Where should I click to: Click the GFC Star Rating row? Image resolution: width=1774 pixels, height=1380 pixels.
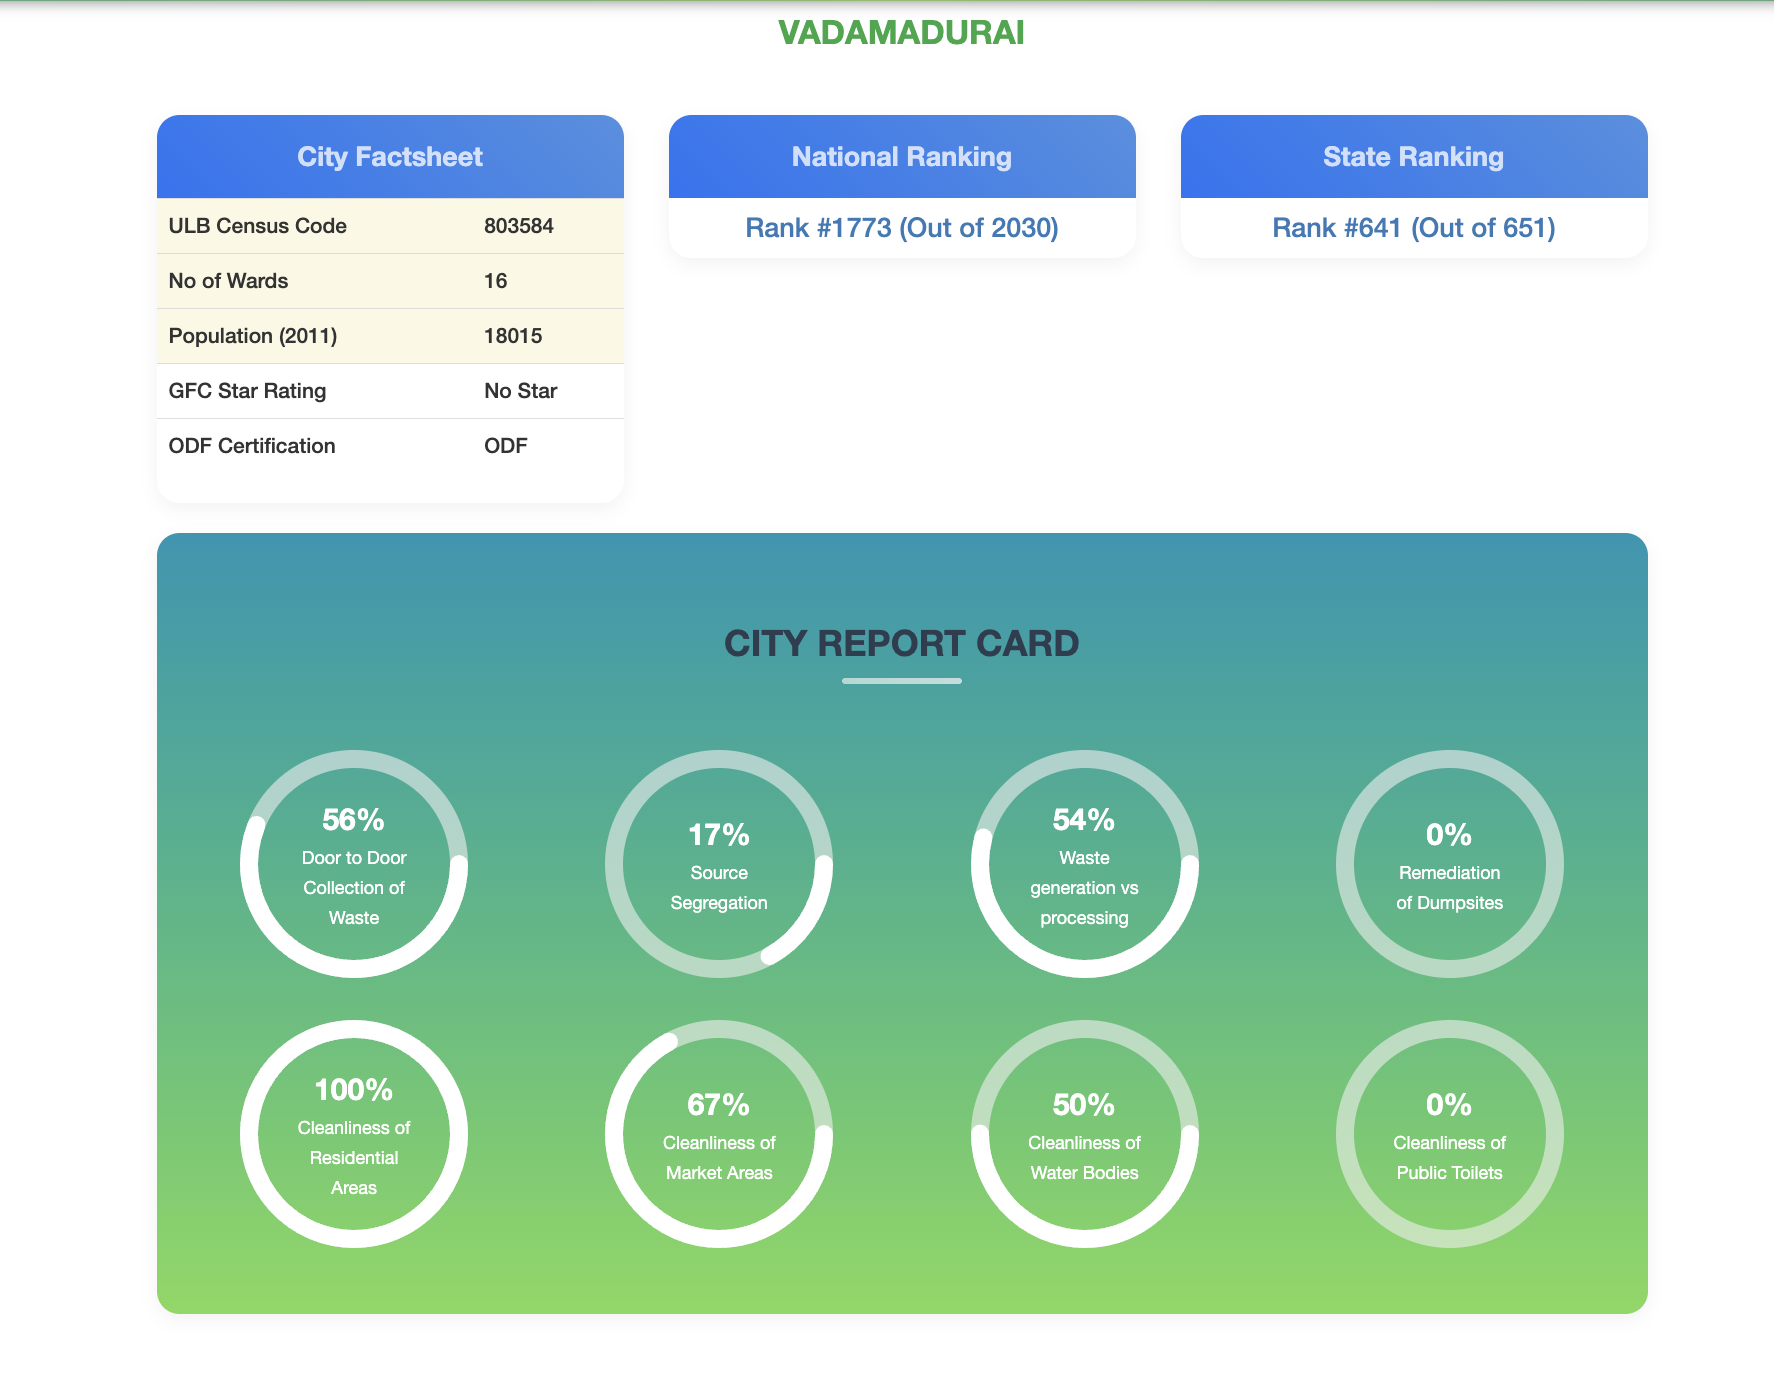click(x=390, y=391)
